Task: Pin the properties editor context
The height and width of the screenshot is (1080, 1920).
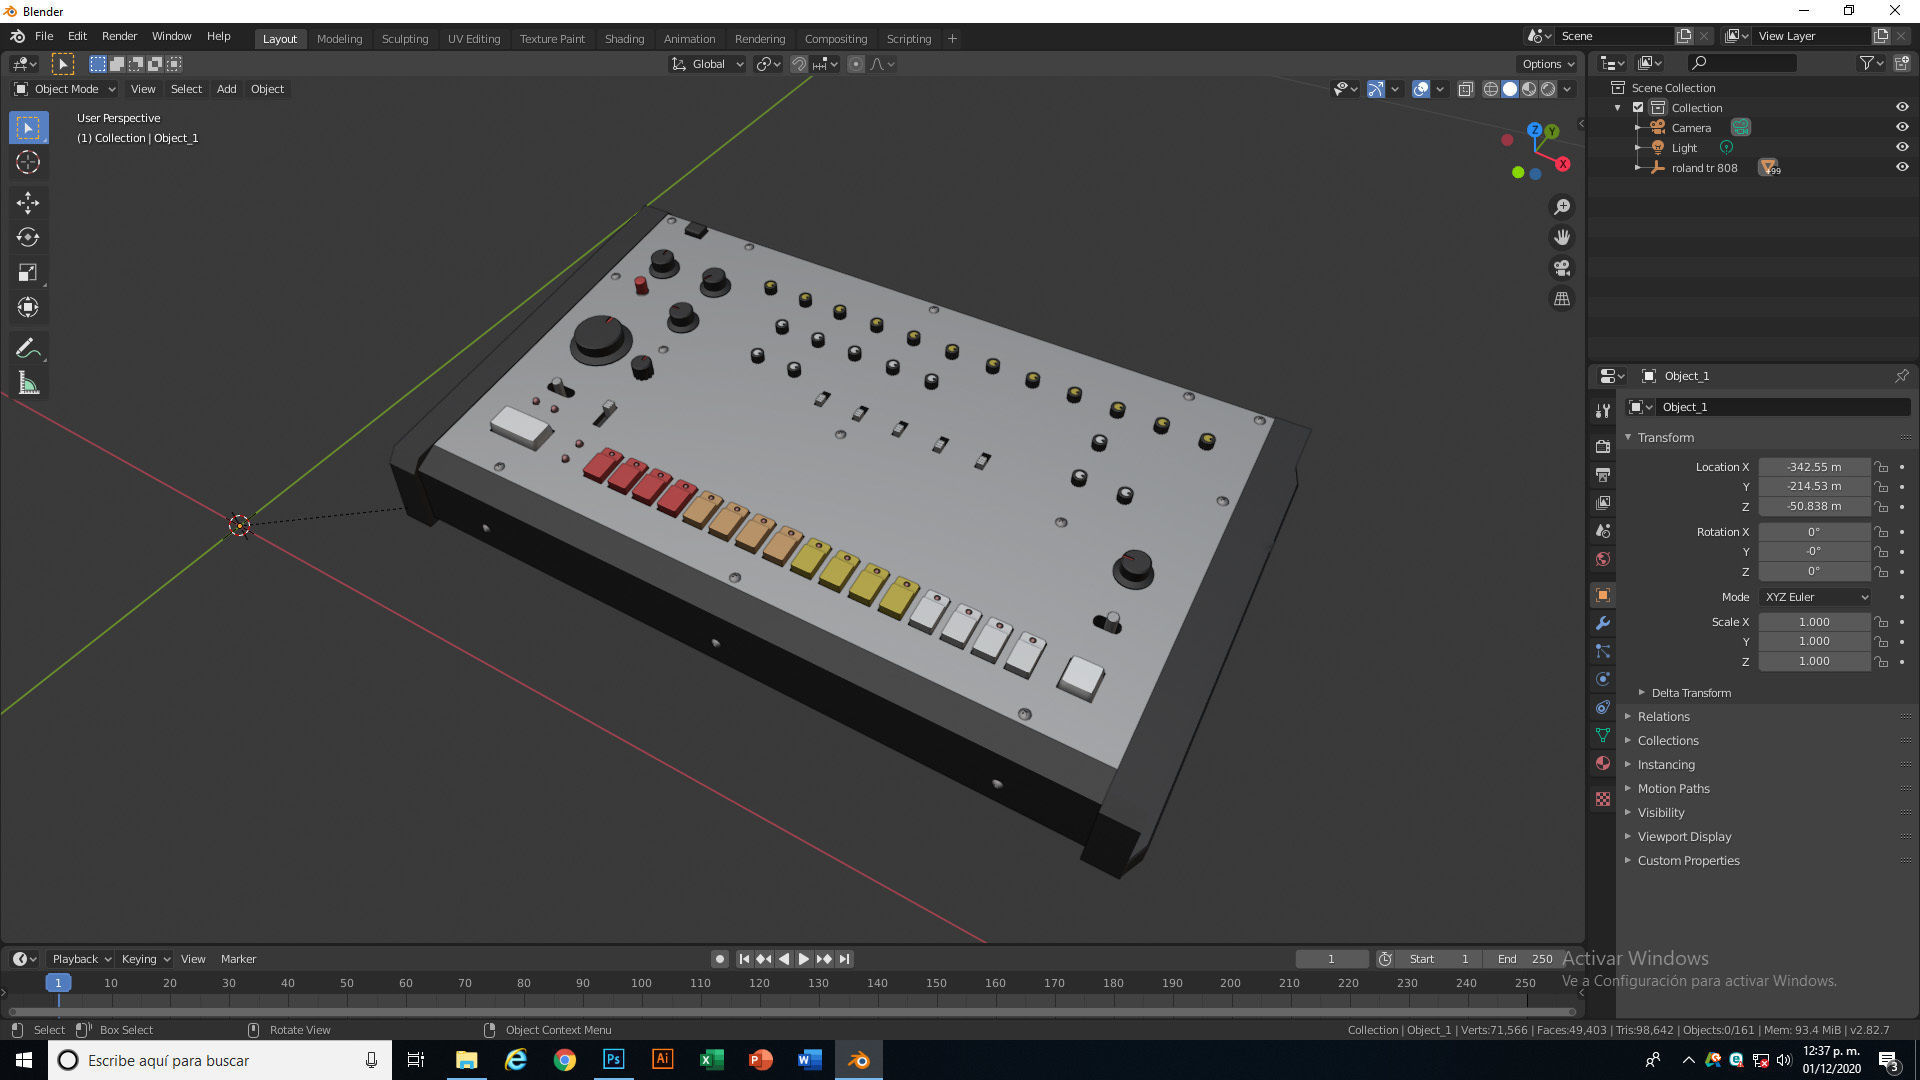Action: [1901, 376]
